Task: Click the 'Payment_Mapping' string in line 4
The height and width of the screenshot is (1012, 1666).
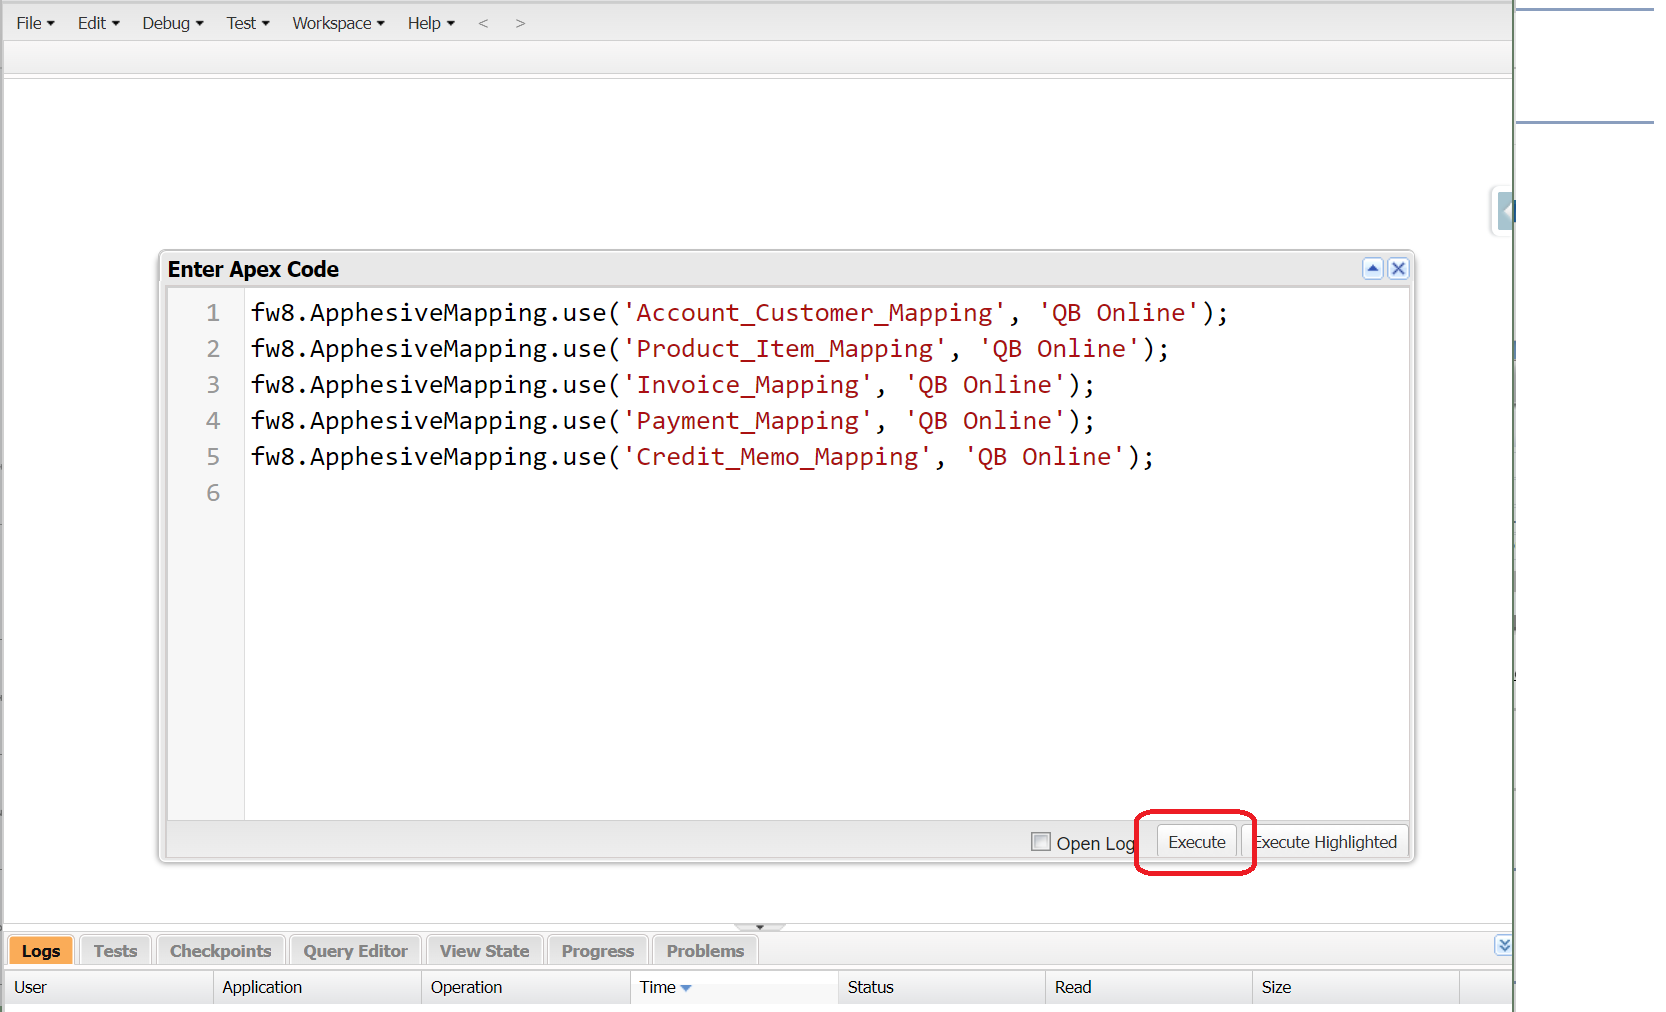Action: point(748,421)
